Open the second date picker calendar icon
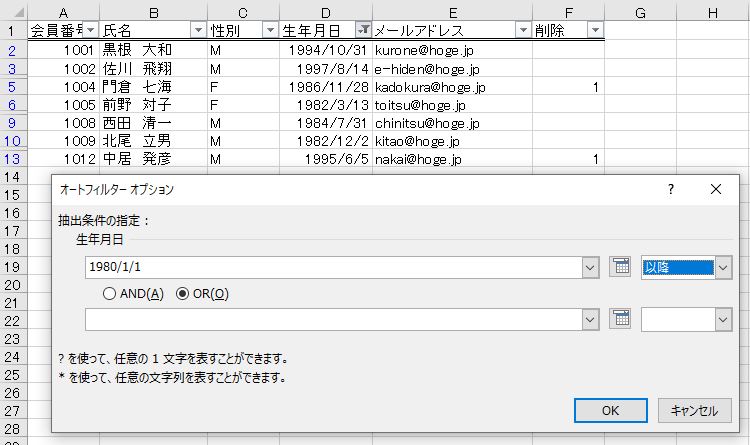The image size is (750, 445). [x=620, y=319]
